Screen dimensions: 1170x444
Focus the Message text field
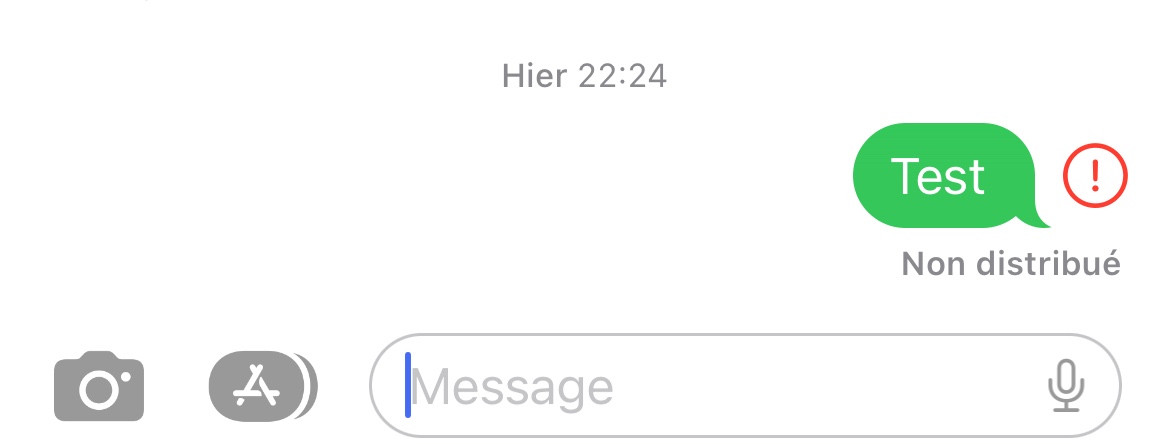(745, 385)
